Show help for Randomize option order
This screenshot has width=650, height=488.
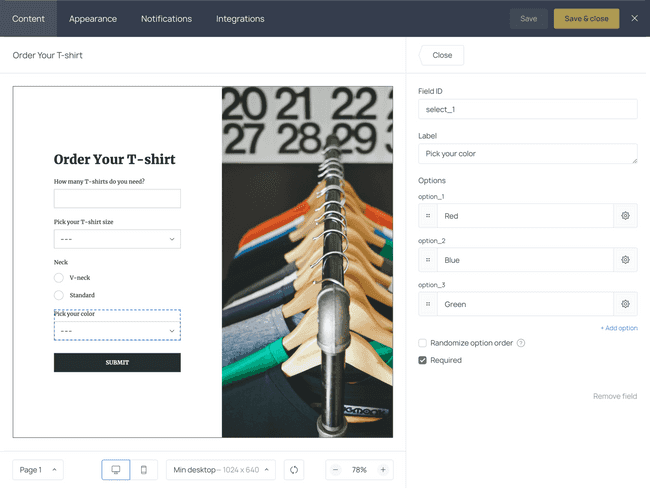(521, 343)
